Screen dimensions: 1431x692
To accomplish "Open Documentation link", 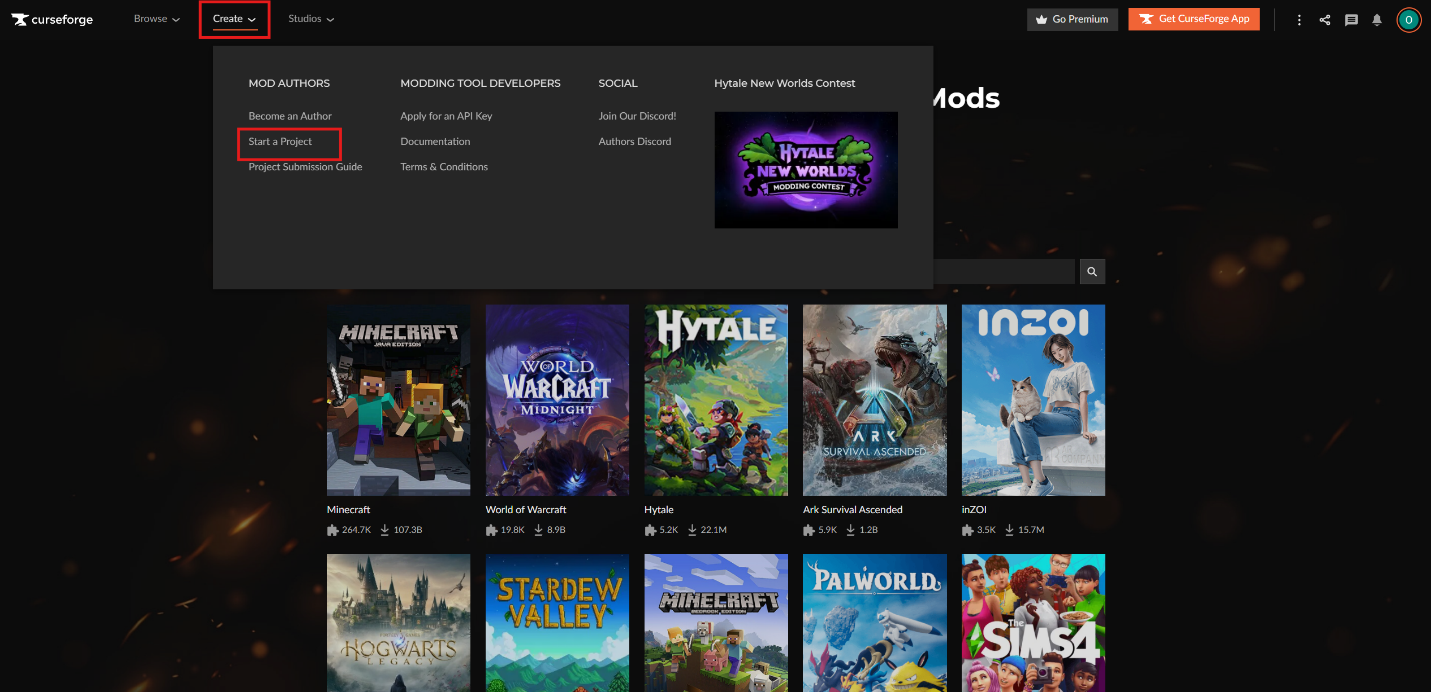I will pos(435,142).
